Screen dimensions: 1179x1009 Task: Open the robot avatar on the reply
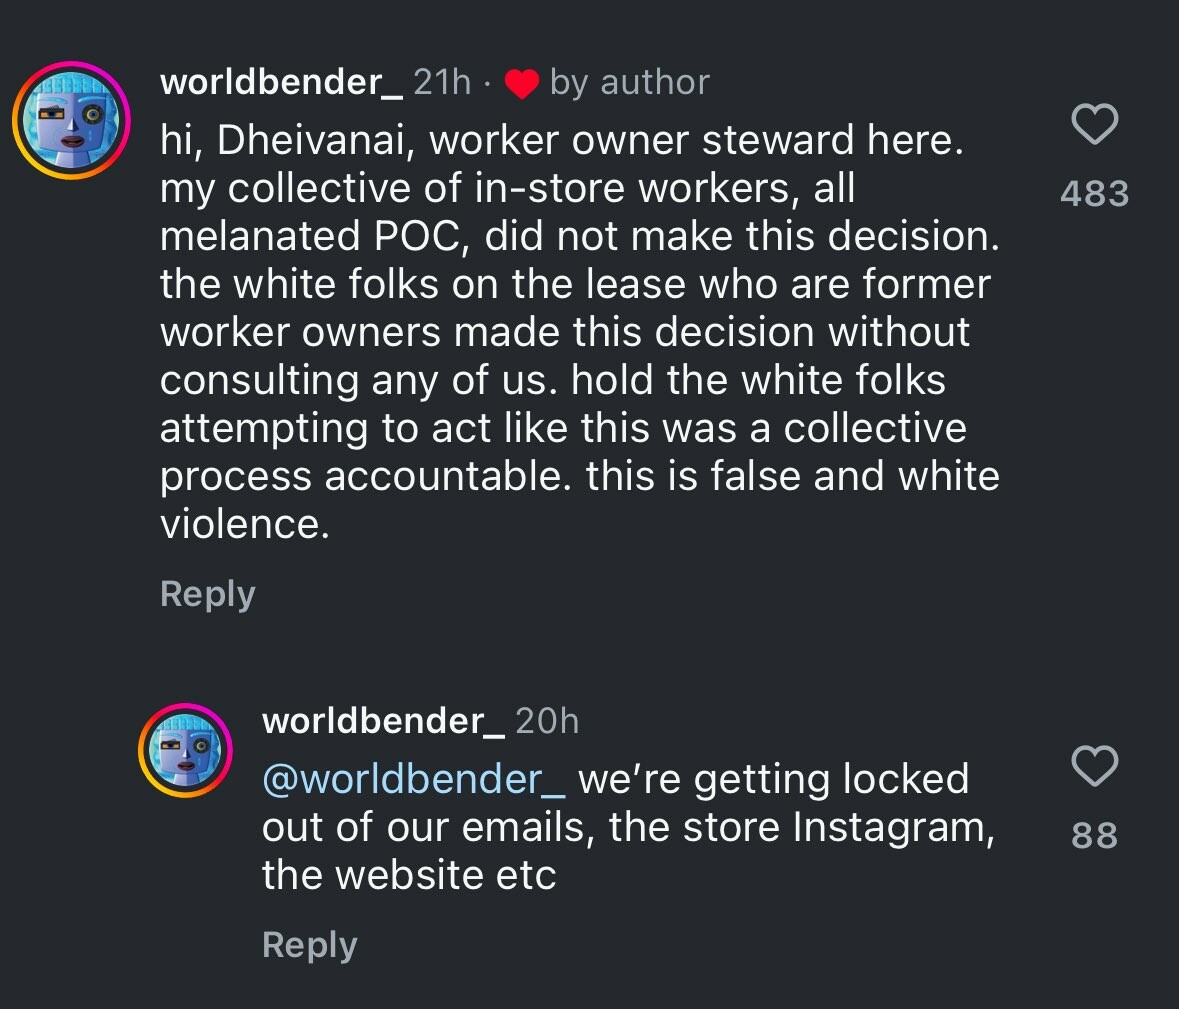185,750
